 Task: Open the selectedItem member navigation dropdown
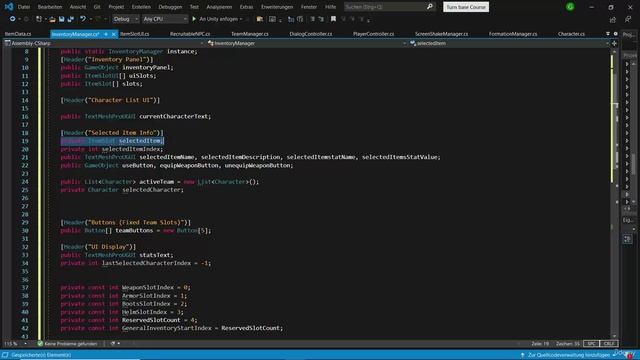click(x=509, y=43)
